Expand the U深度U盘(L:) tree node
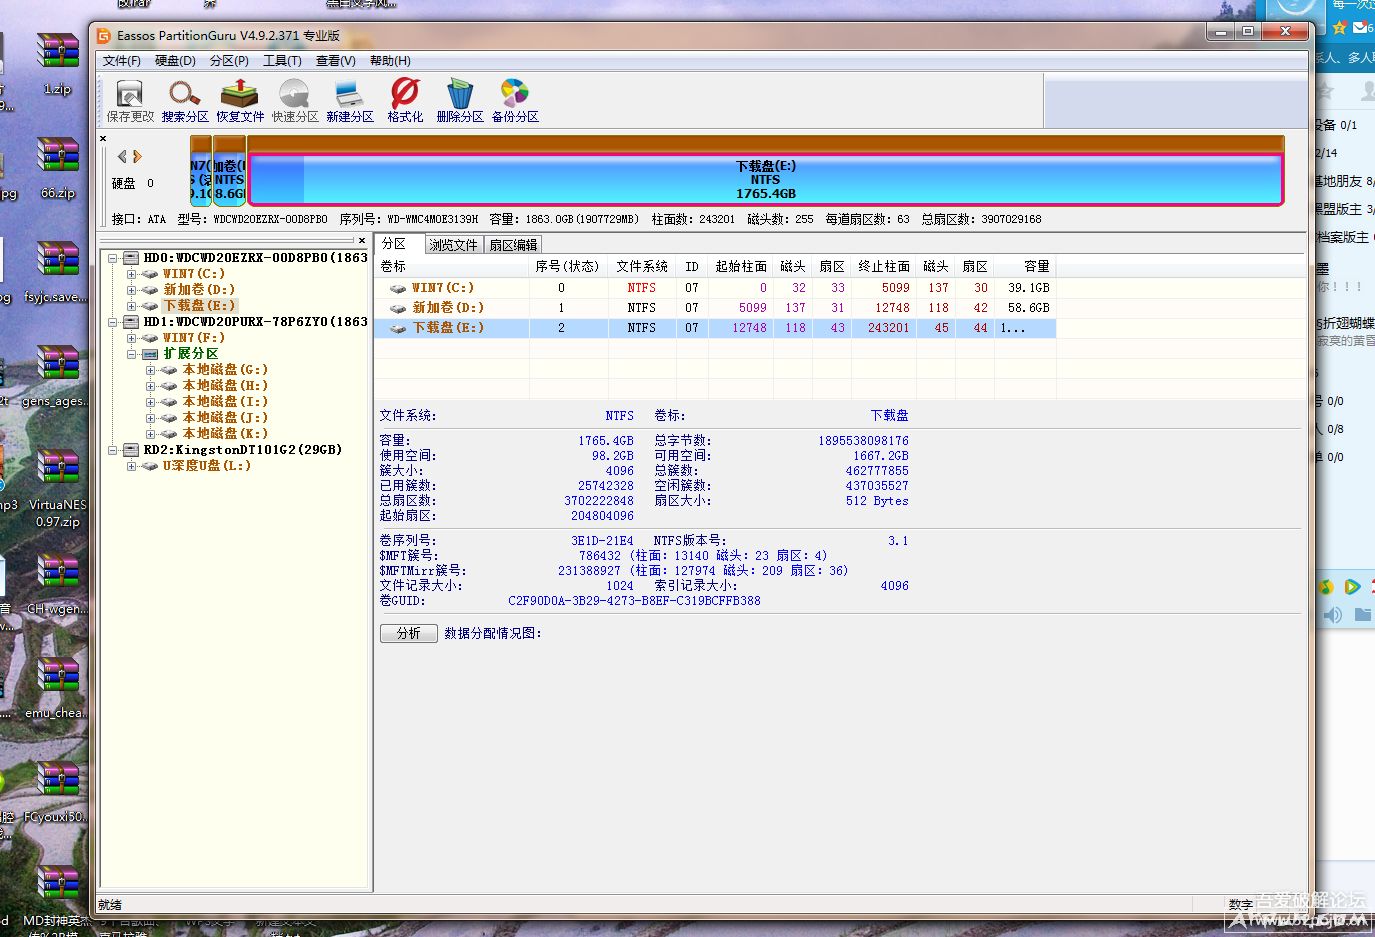The width and height of the screenshot is (1375, 937). pyautogui.click(x=131, y=466)
